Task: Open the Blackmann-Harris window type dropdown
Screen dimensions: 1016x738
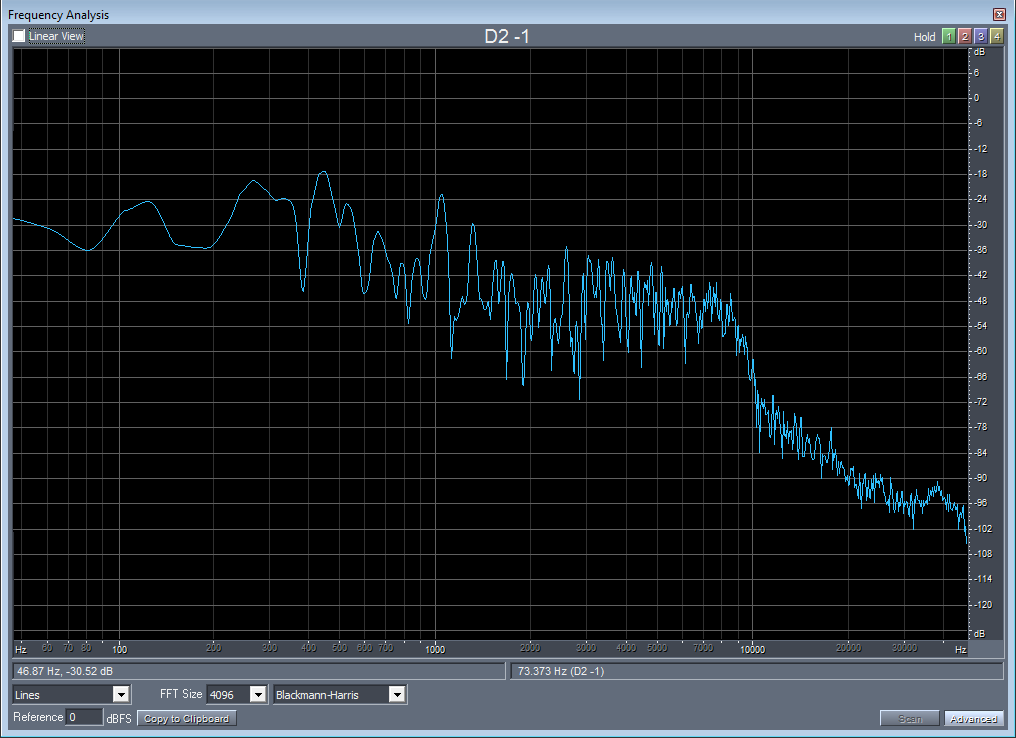Action: [x=397, y=695]
